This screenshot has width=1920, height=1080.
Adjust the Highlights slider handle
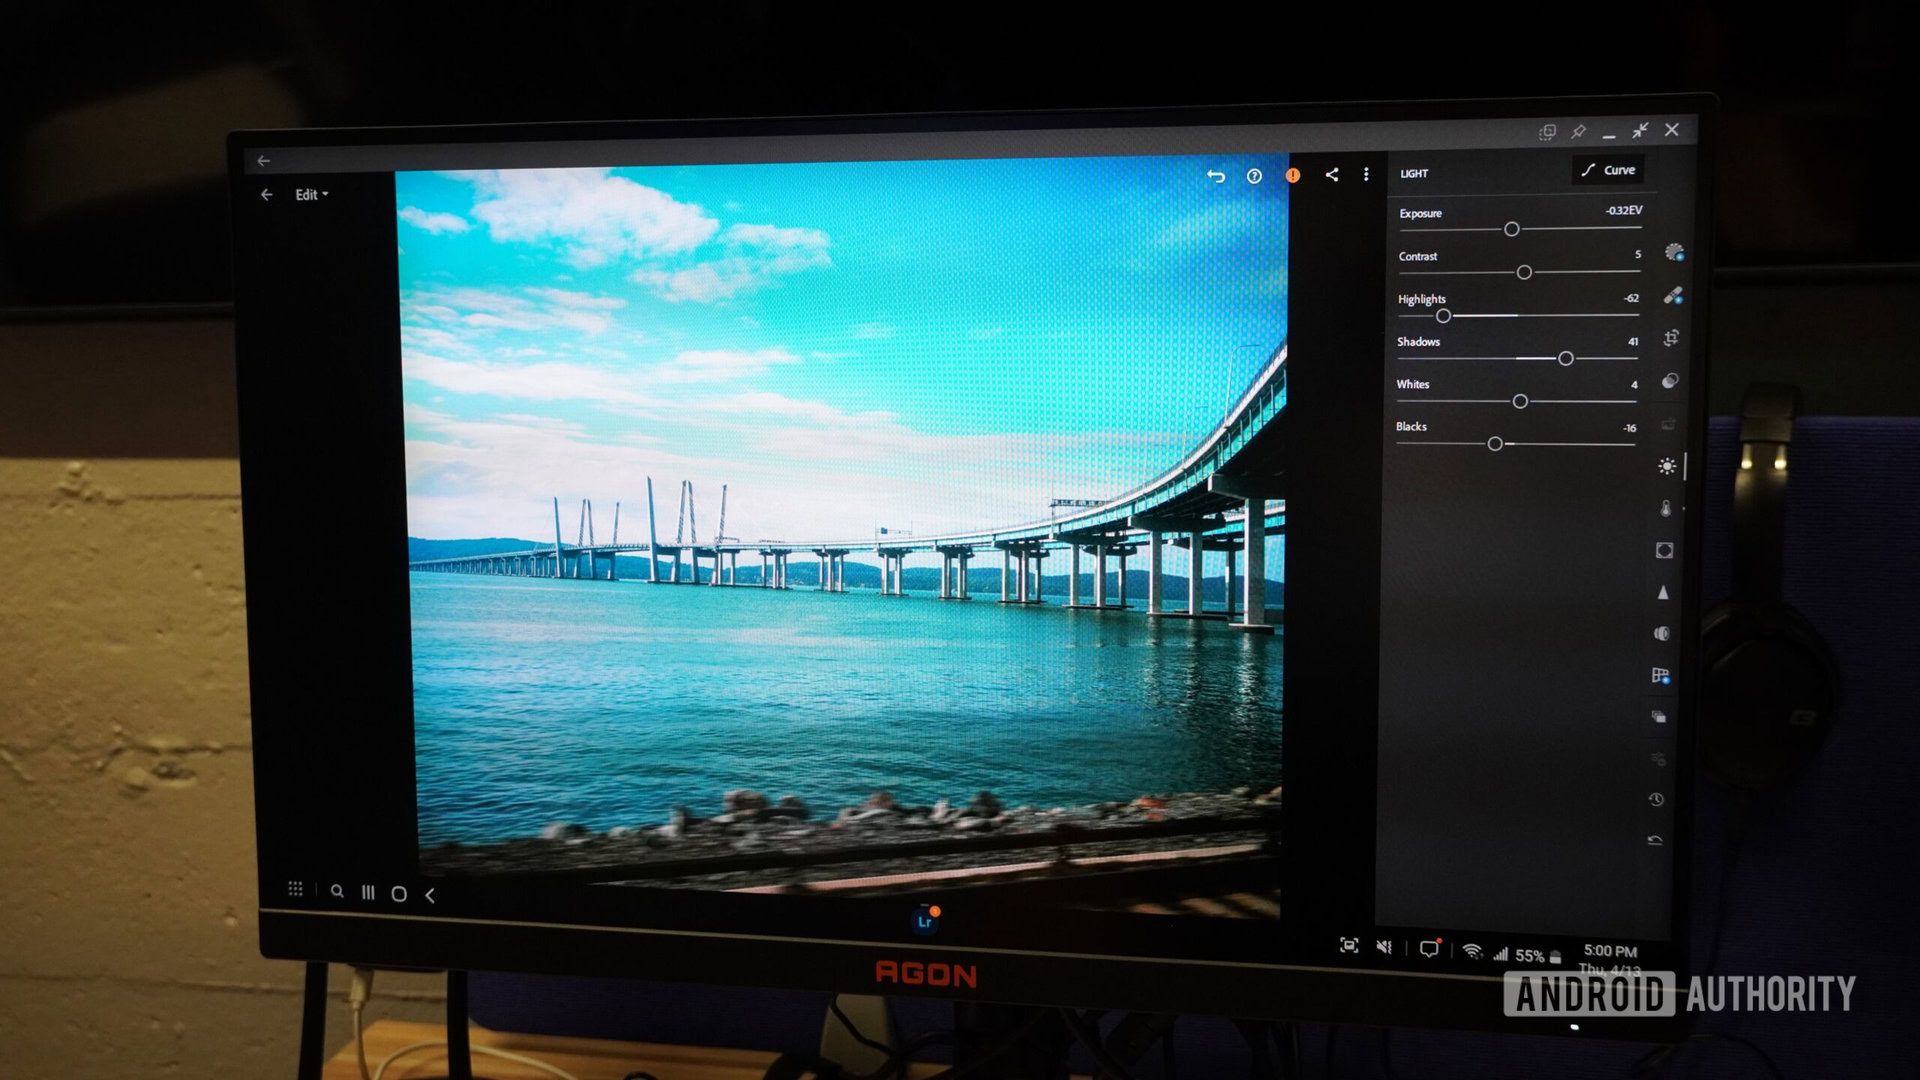tap(1443, 316)
